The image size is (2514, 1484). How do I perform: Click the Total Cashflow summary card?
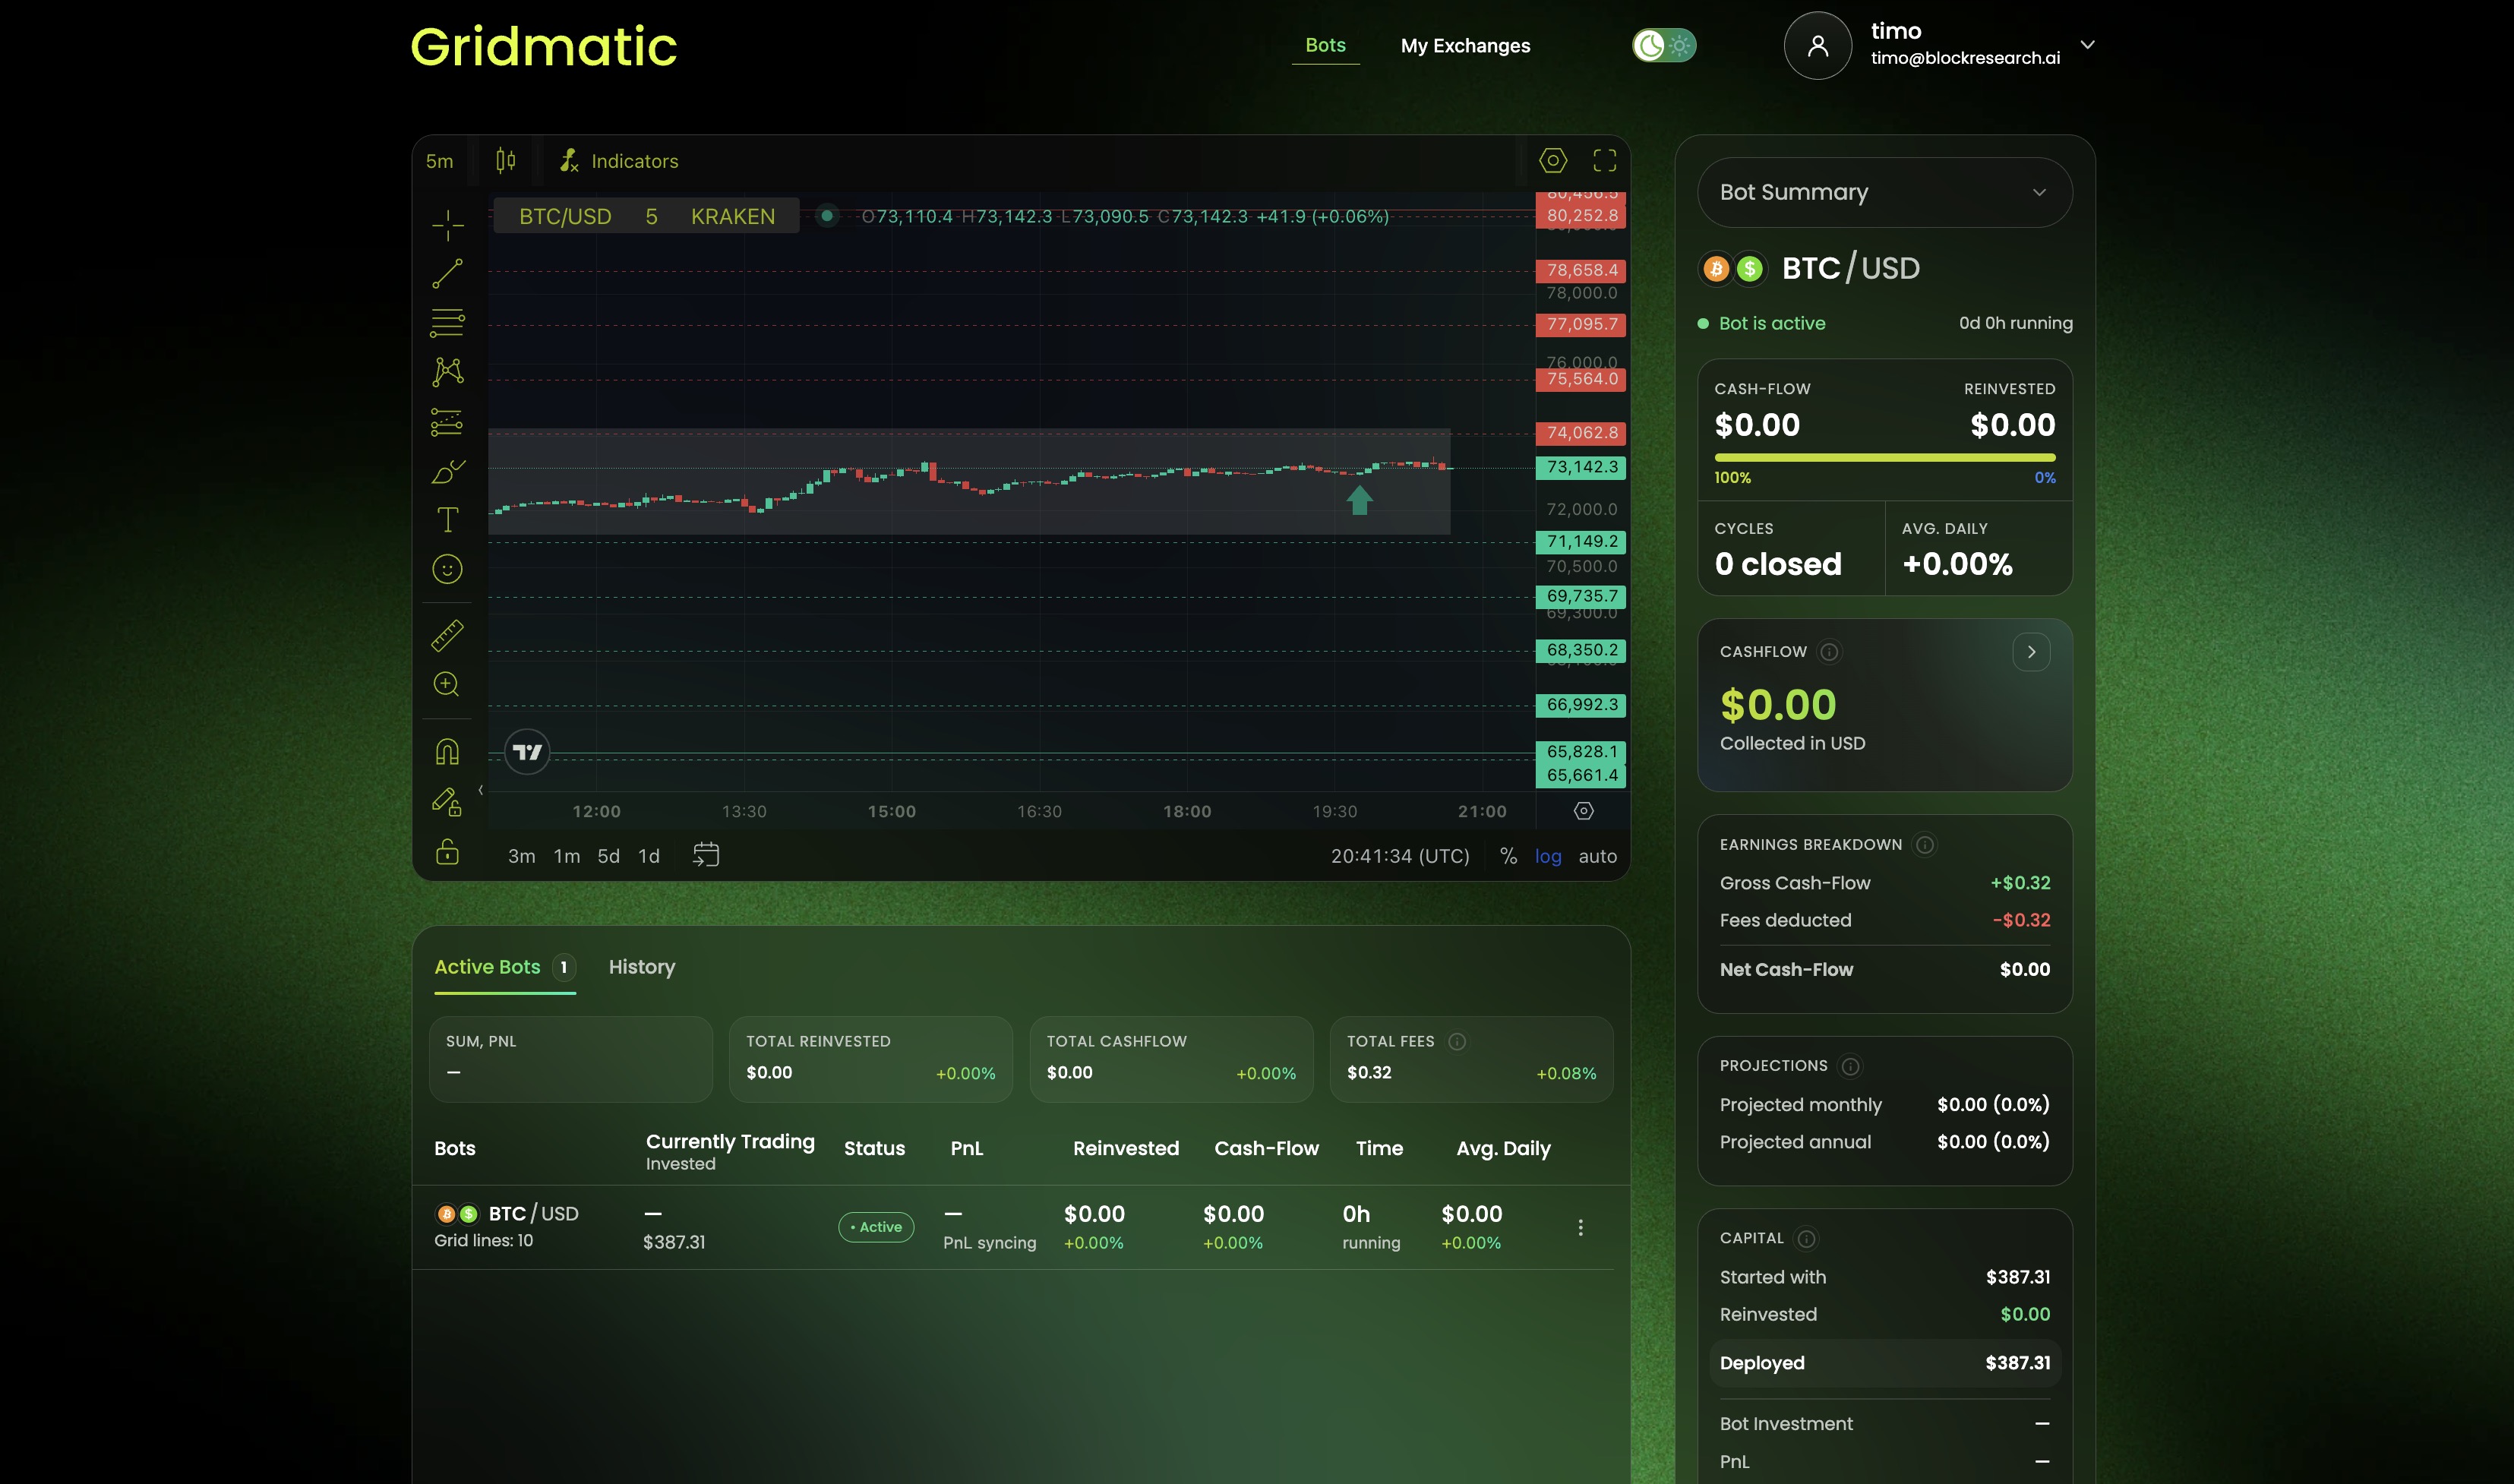coord(1171,1060)
